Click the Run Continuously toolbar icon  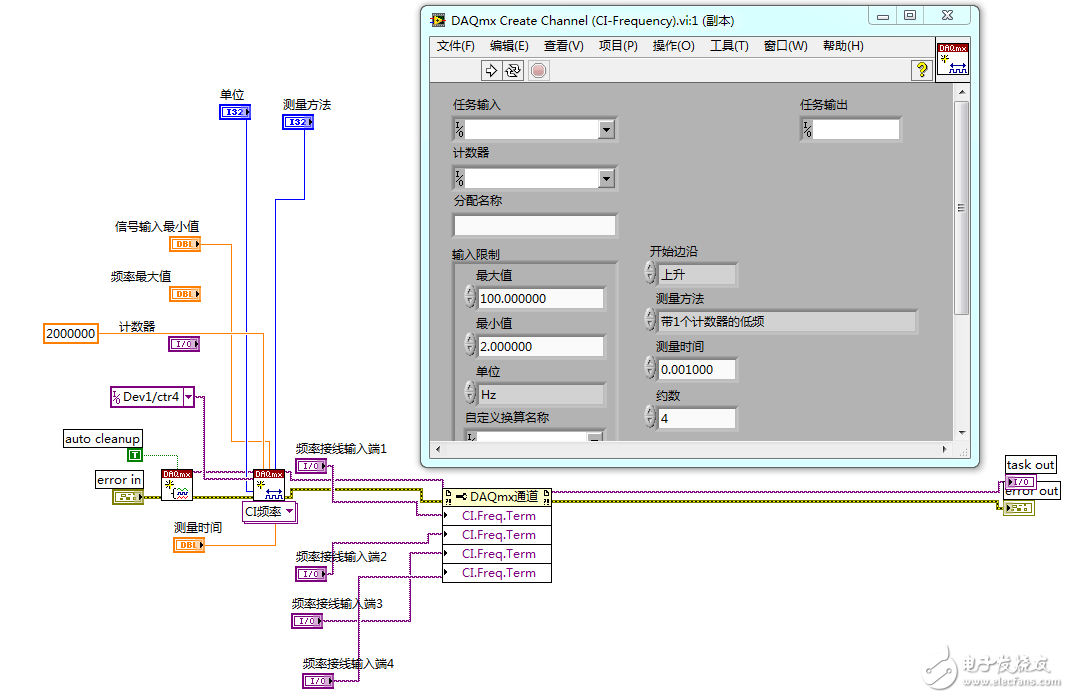coord(513,70)
